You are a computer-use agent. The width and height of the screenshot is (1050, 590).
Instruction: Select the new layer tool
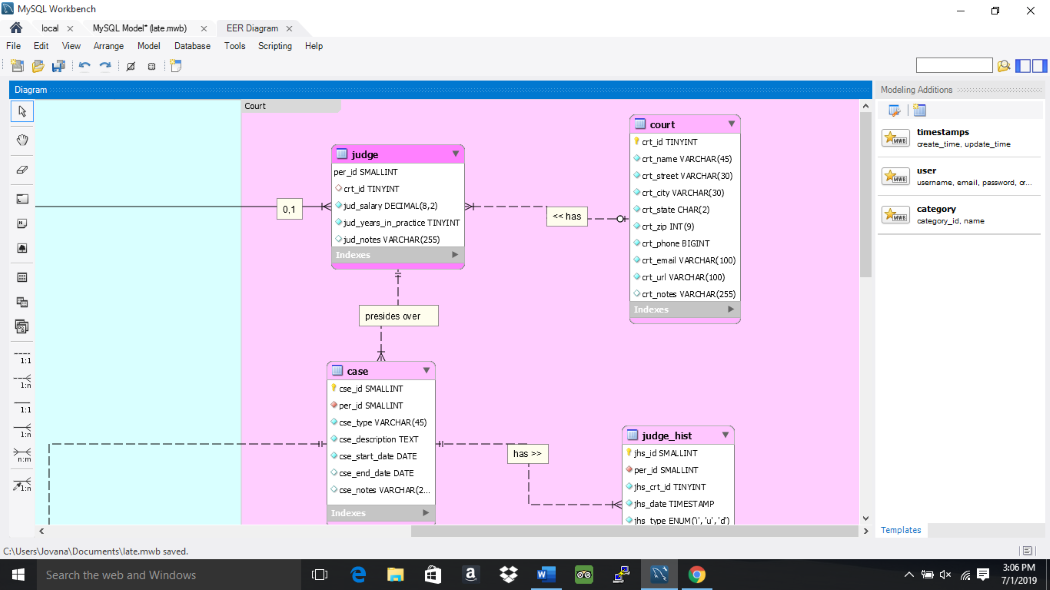coord(22,199)
